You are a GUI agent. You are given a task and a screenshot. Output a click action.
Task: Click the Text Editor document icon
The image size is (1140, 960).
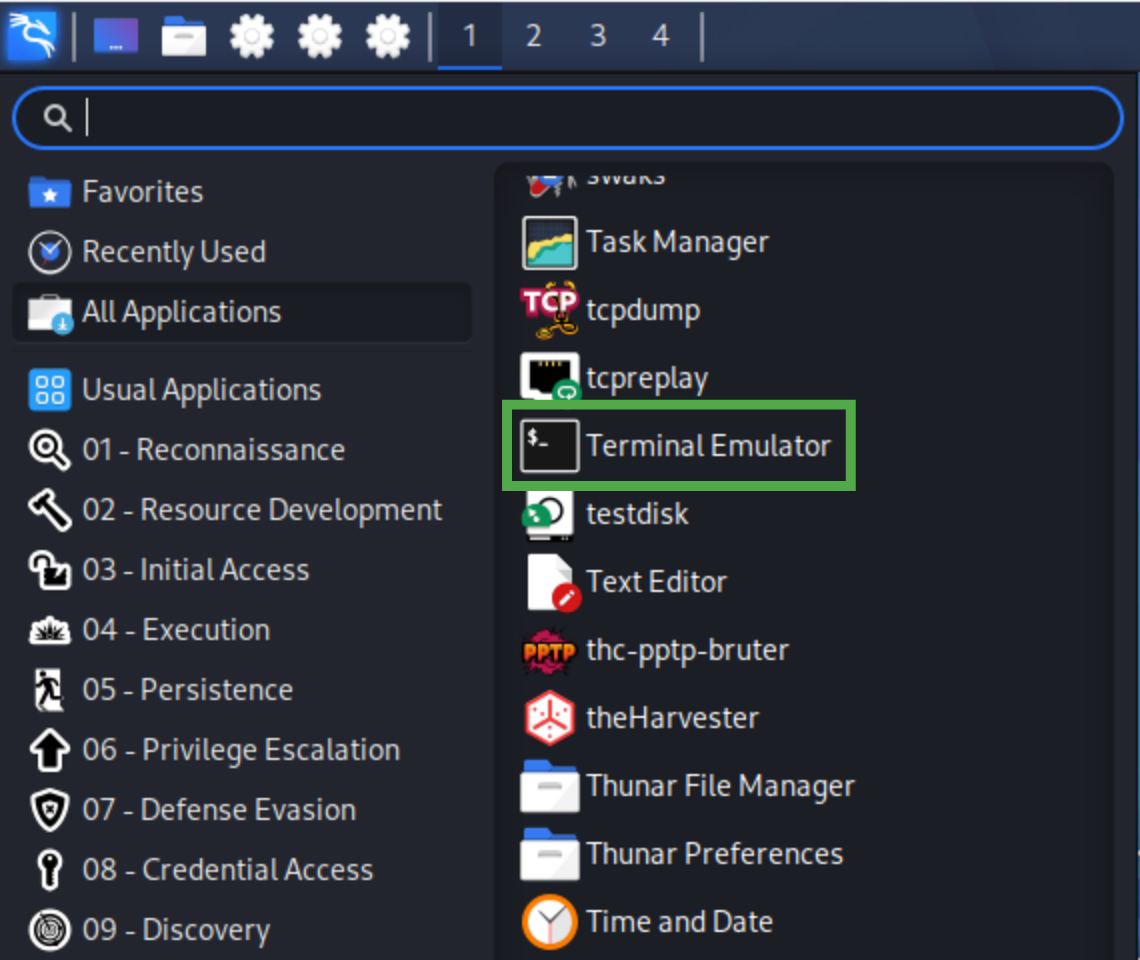coord(552,583)
